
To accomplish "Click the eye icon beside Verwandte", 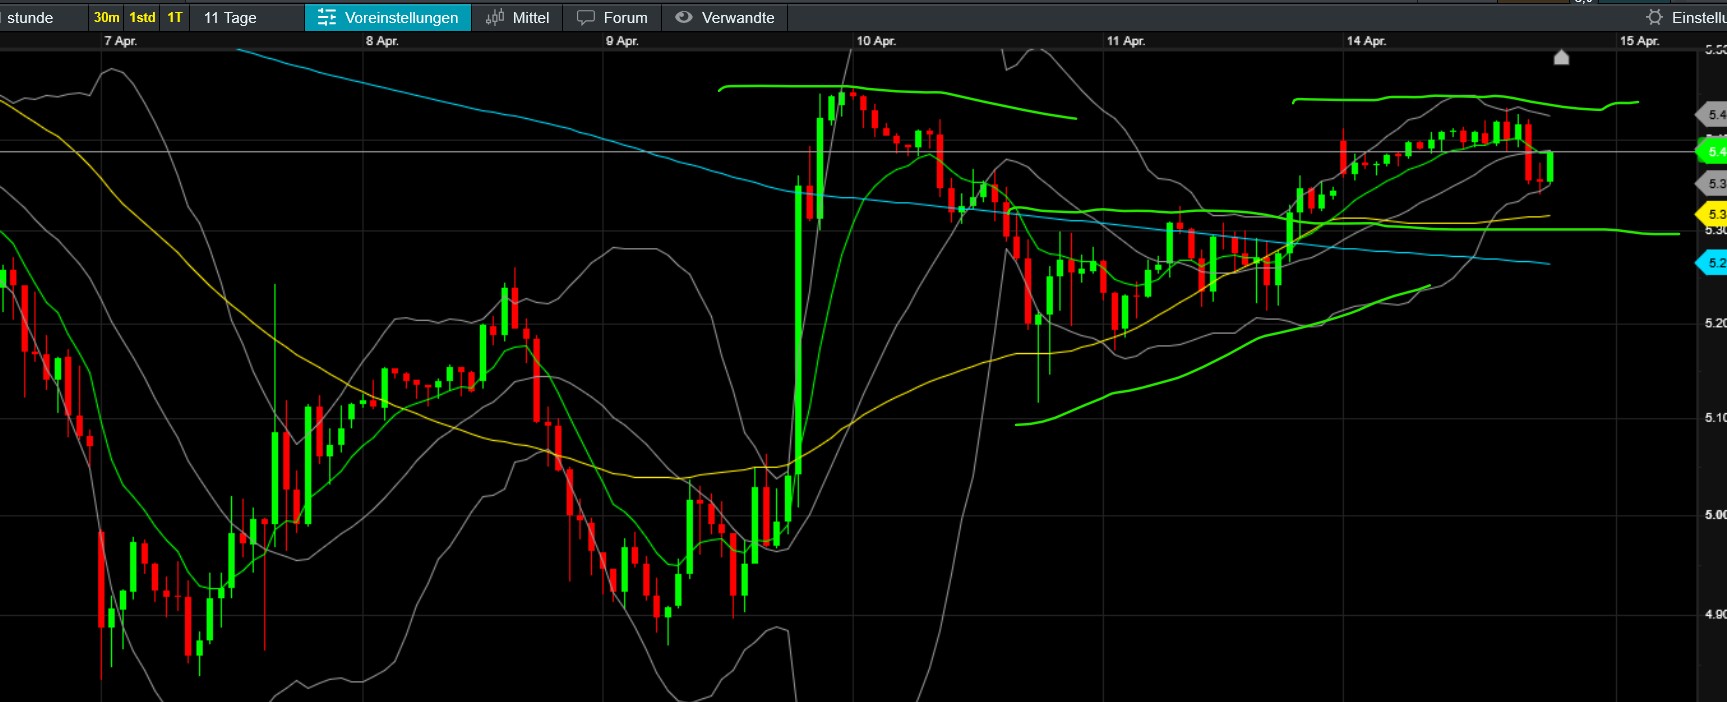I will pyautogui.click(x=684, y=17).
